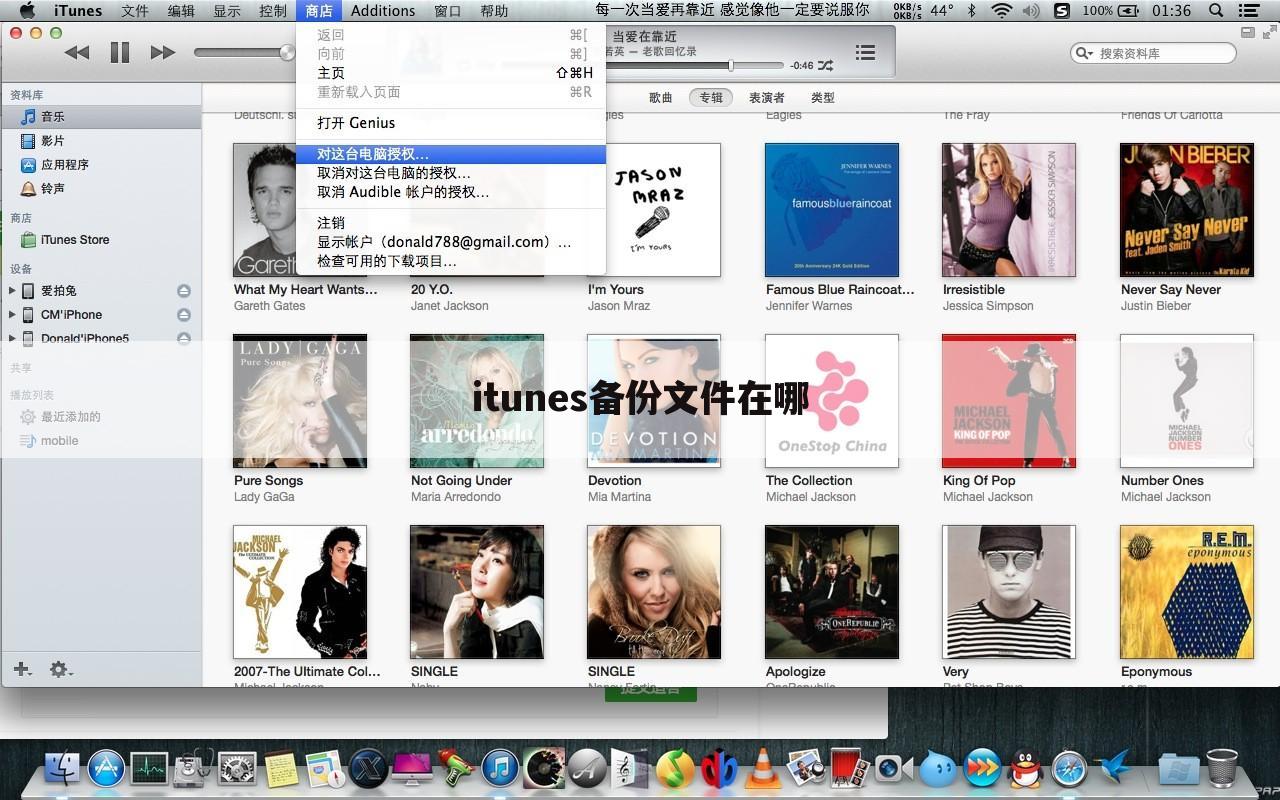Open the Additions menu in menu bar

coord(383,10)
